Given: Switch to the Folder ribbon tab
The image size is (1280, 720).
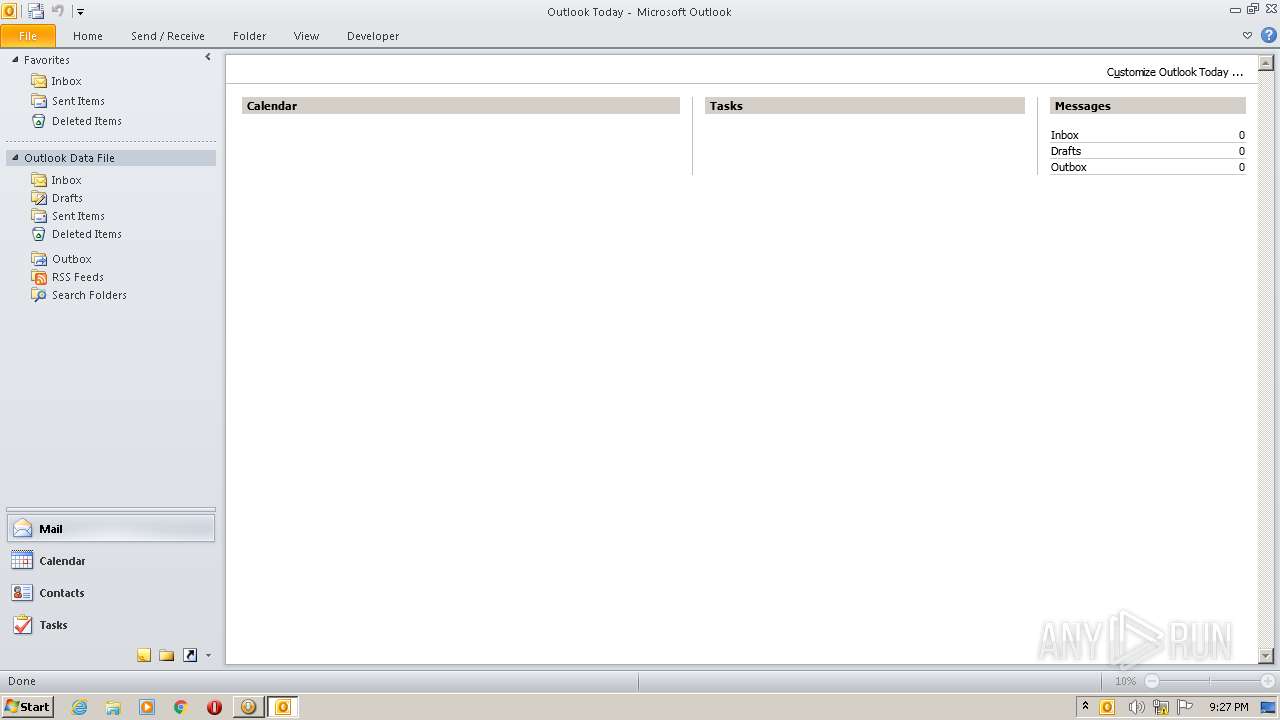Looking at the screenshot, I should pos(250,36).
